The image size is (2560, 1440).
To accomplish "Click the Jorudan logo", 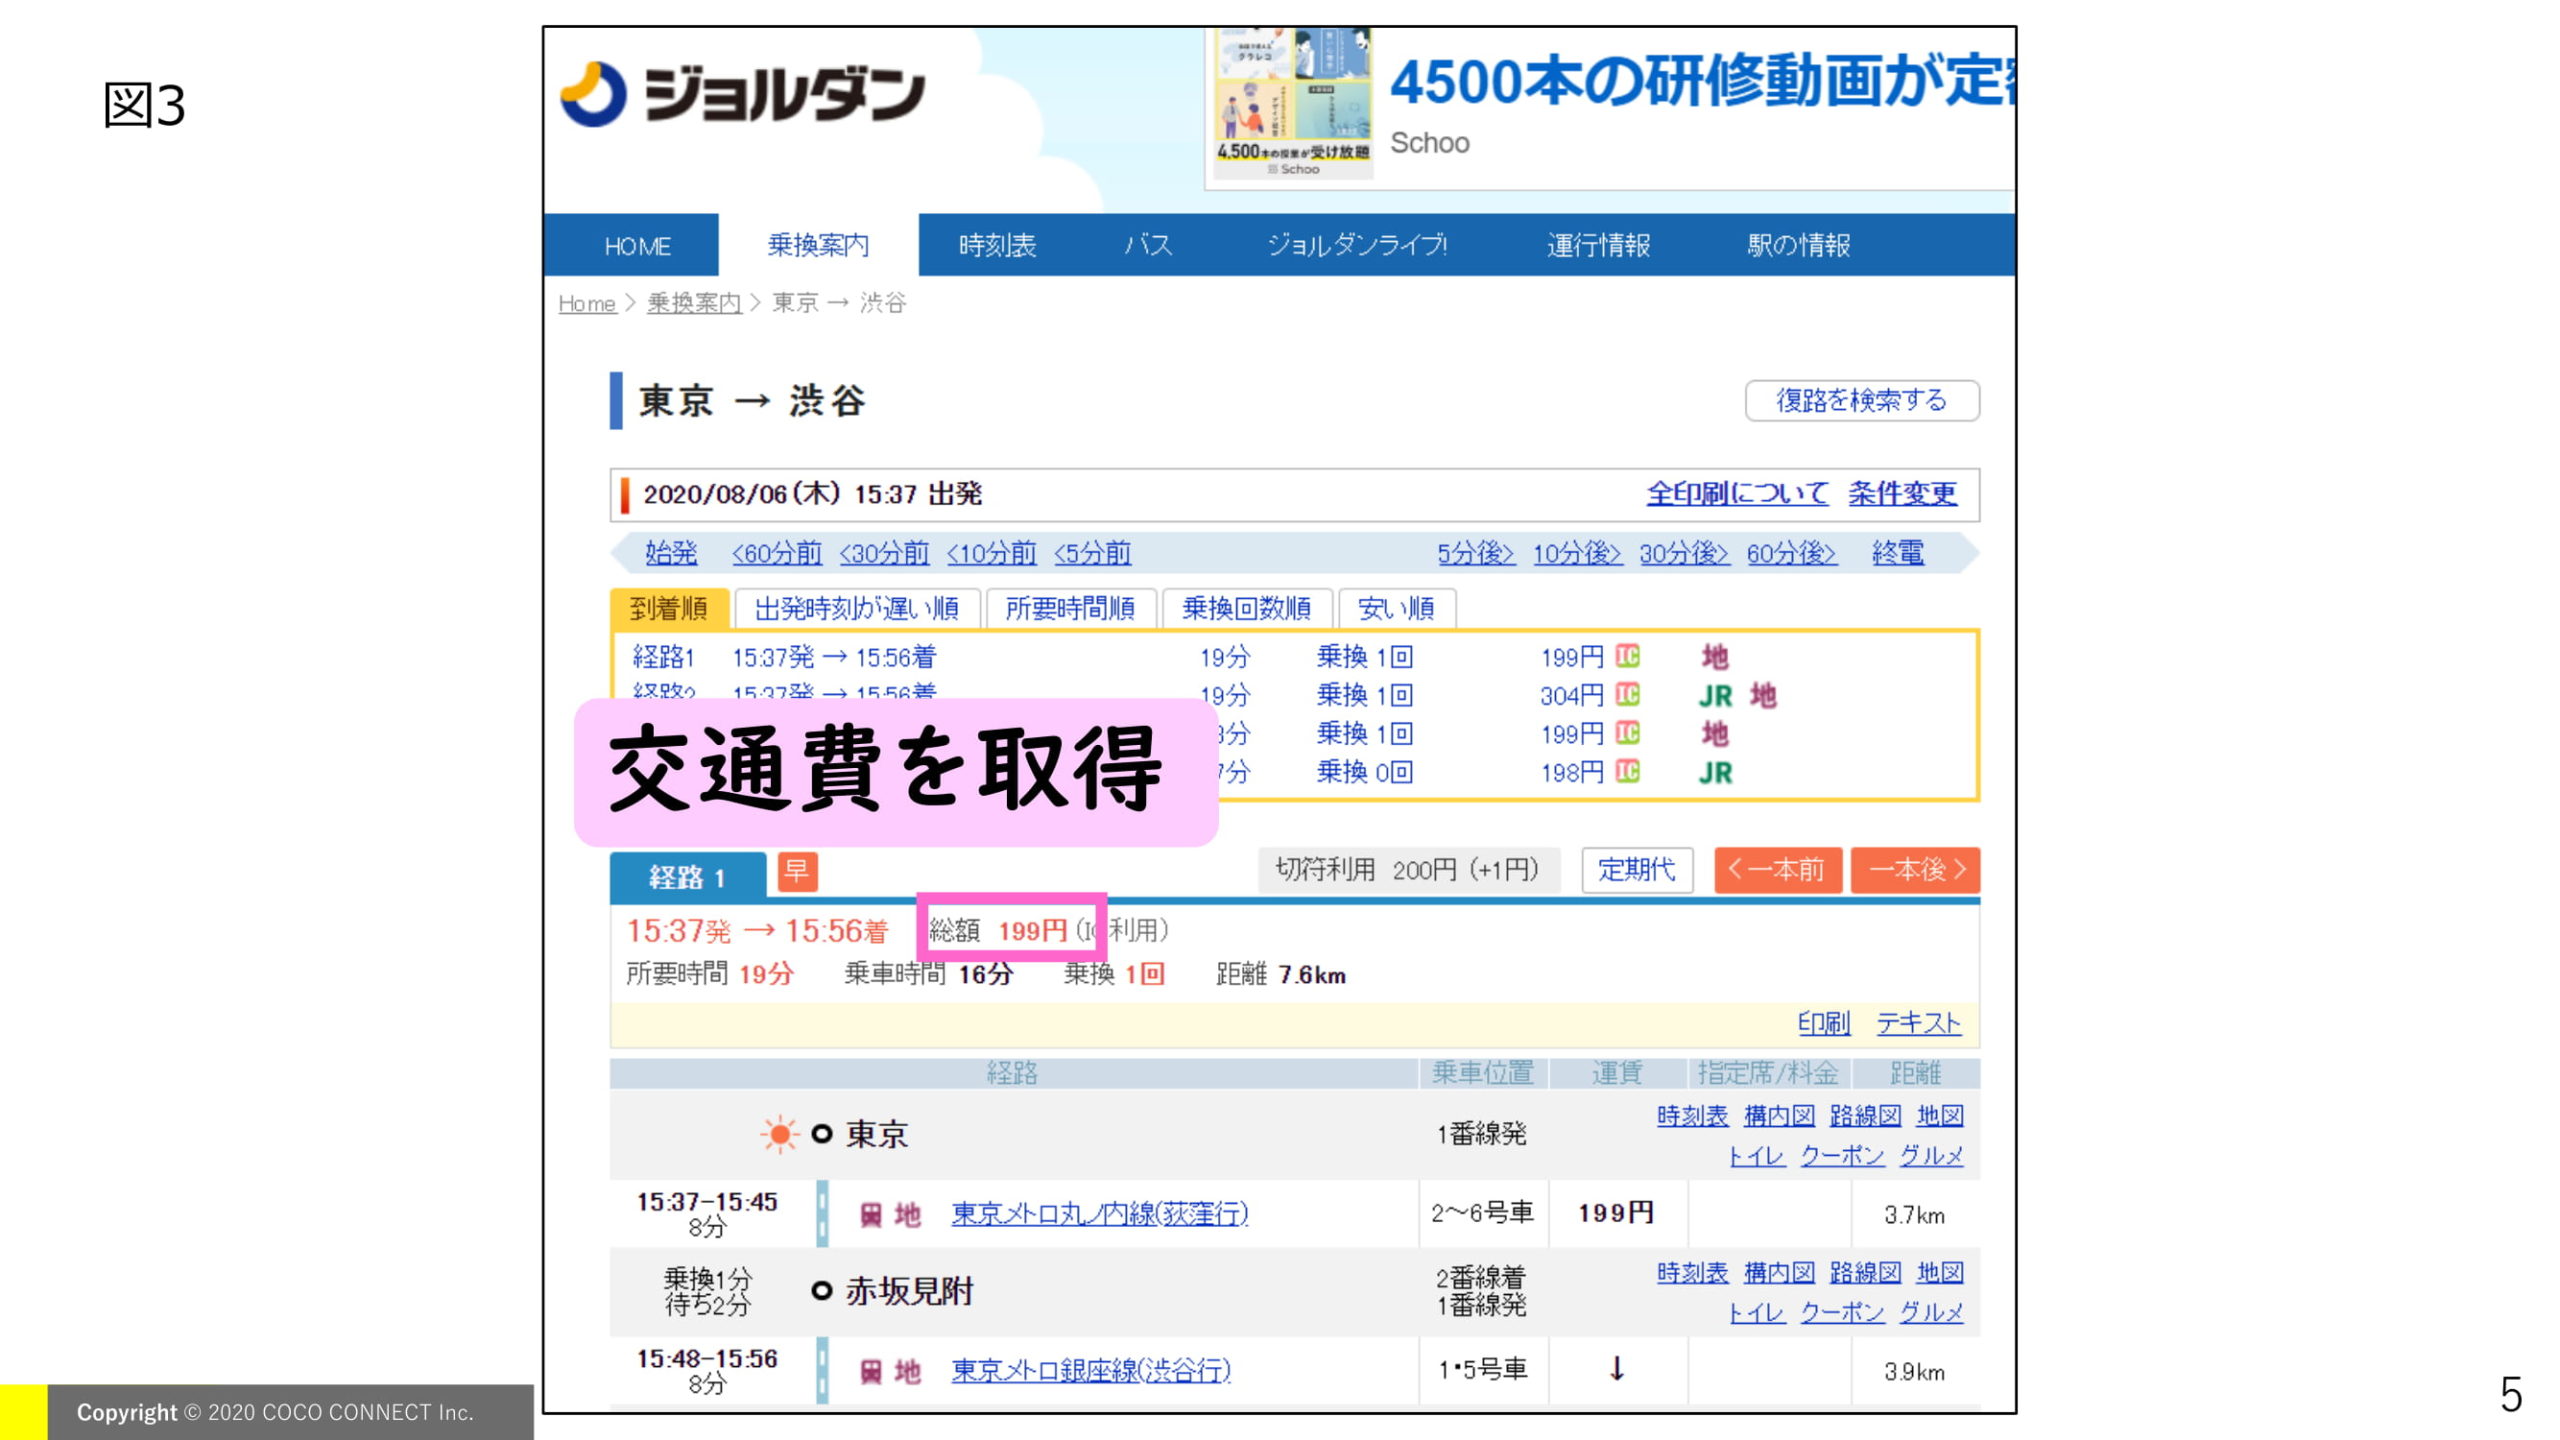I will coord(742,94).
